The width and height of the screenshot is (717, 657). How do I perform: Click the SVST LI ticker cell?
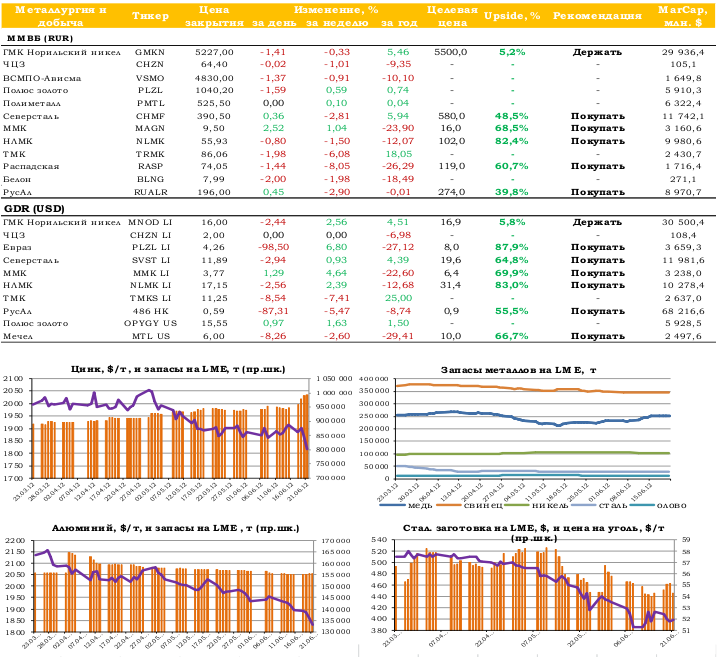[150, 260]
